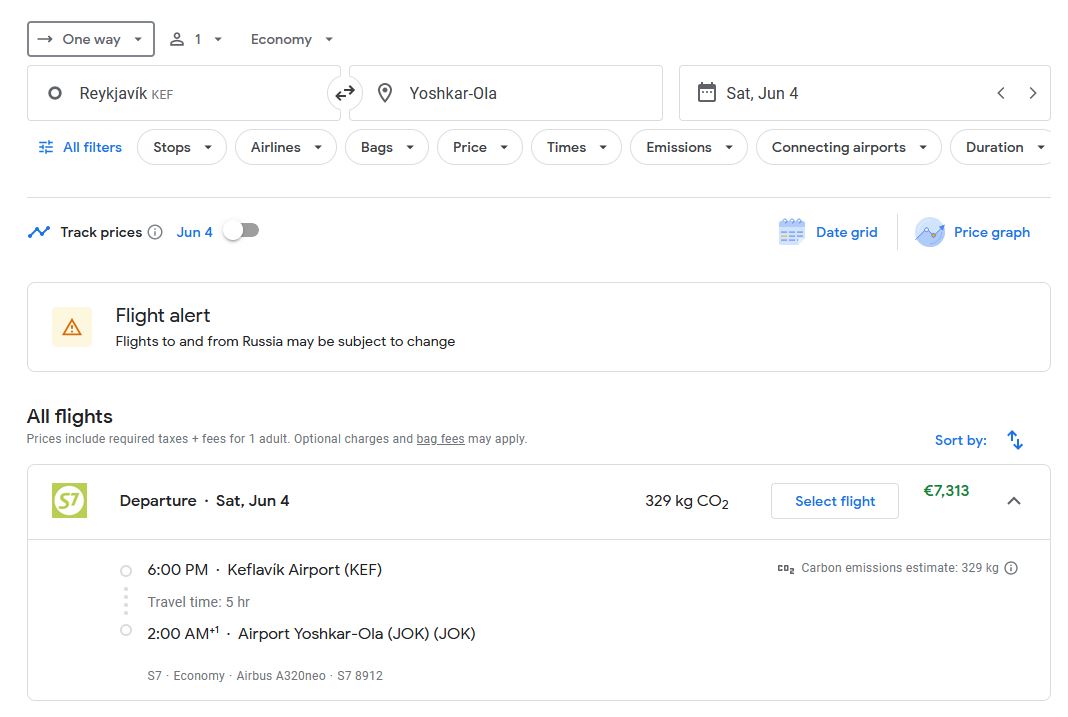Viewport: 1068px width, 717px height.
Task: Click the Reykjavík KEF origin field
Action: 184,93
